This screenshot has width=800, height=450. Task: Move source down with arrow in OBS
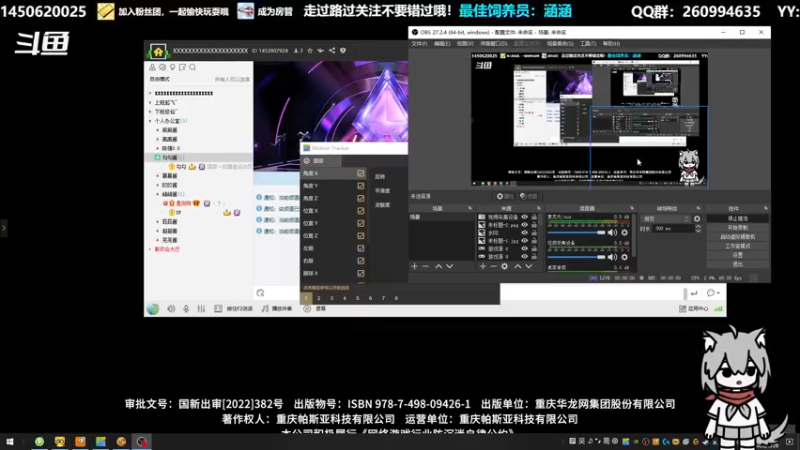pos(529,266)
